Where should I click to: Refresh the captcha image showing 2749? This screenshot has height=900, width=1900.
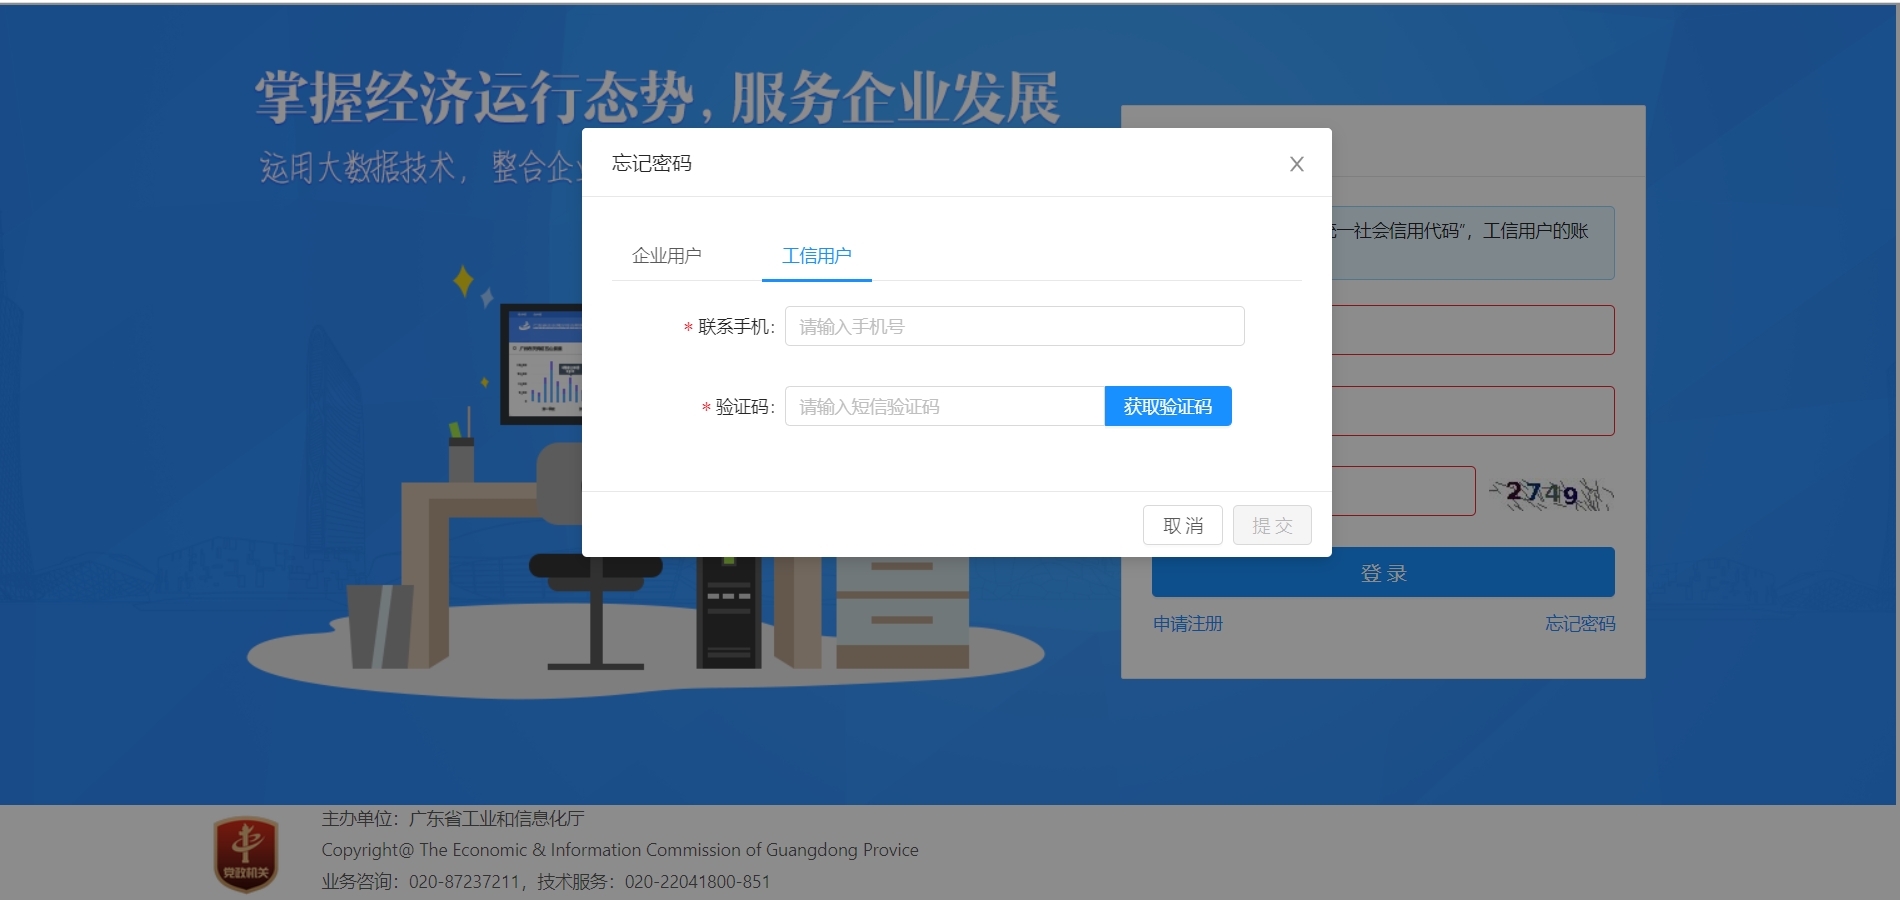coord(1550,492)
